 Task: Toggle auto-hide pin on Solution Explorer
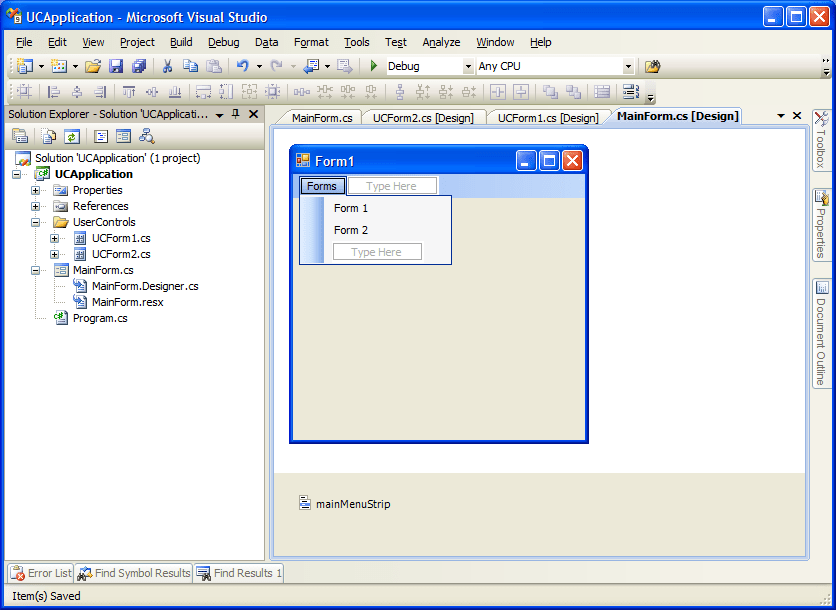237,114
